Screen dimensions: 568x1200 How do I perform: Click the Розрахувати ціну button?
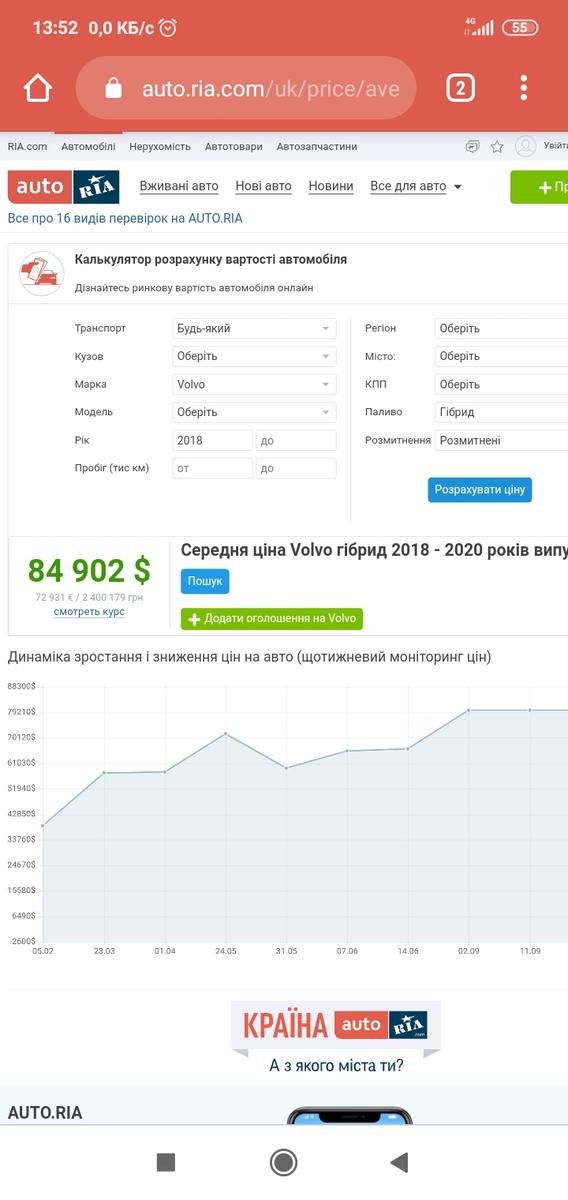[480, 490]
